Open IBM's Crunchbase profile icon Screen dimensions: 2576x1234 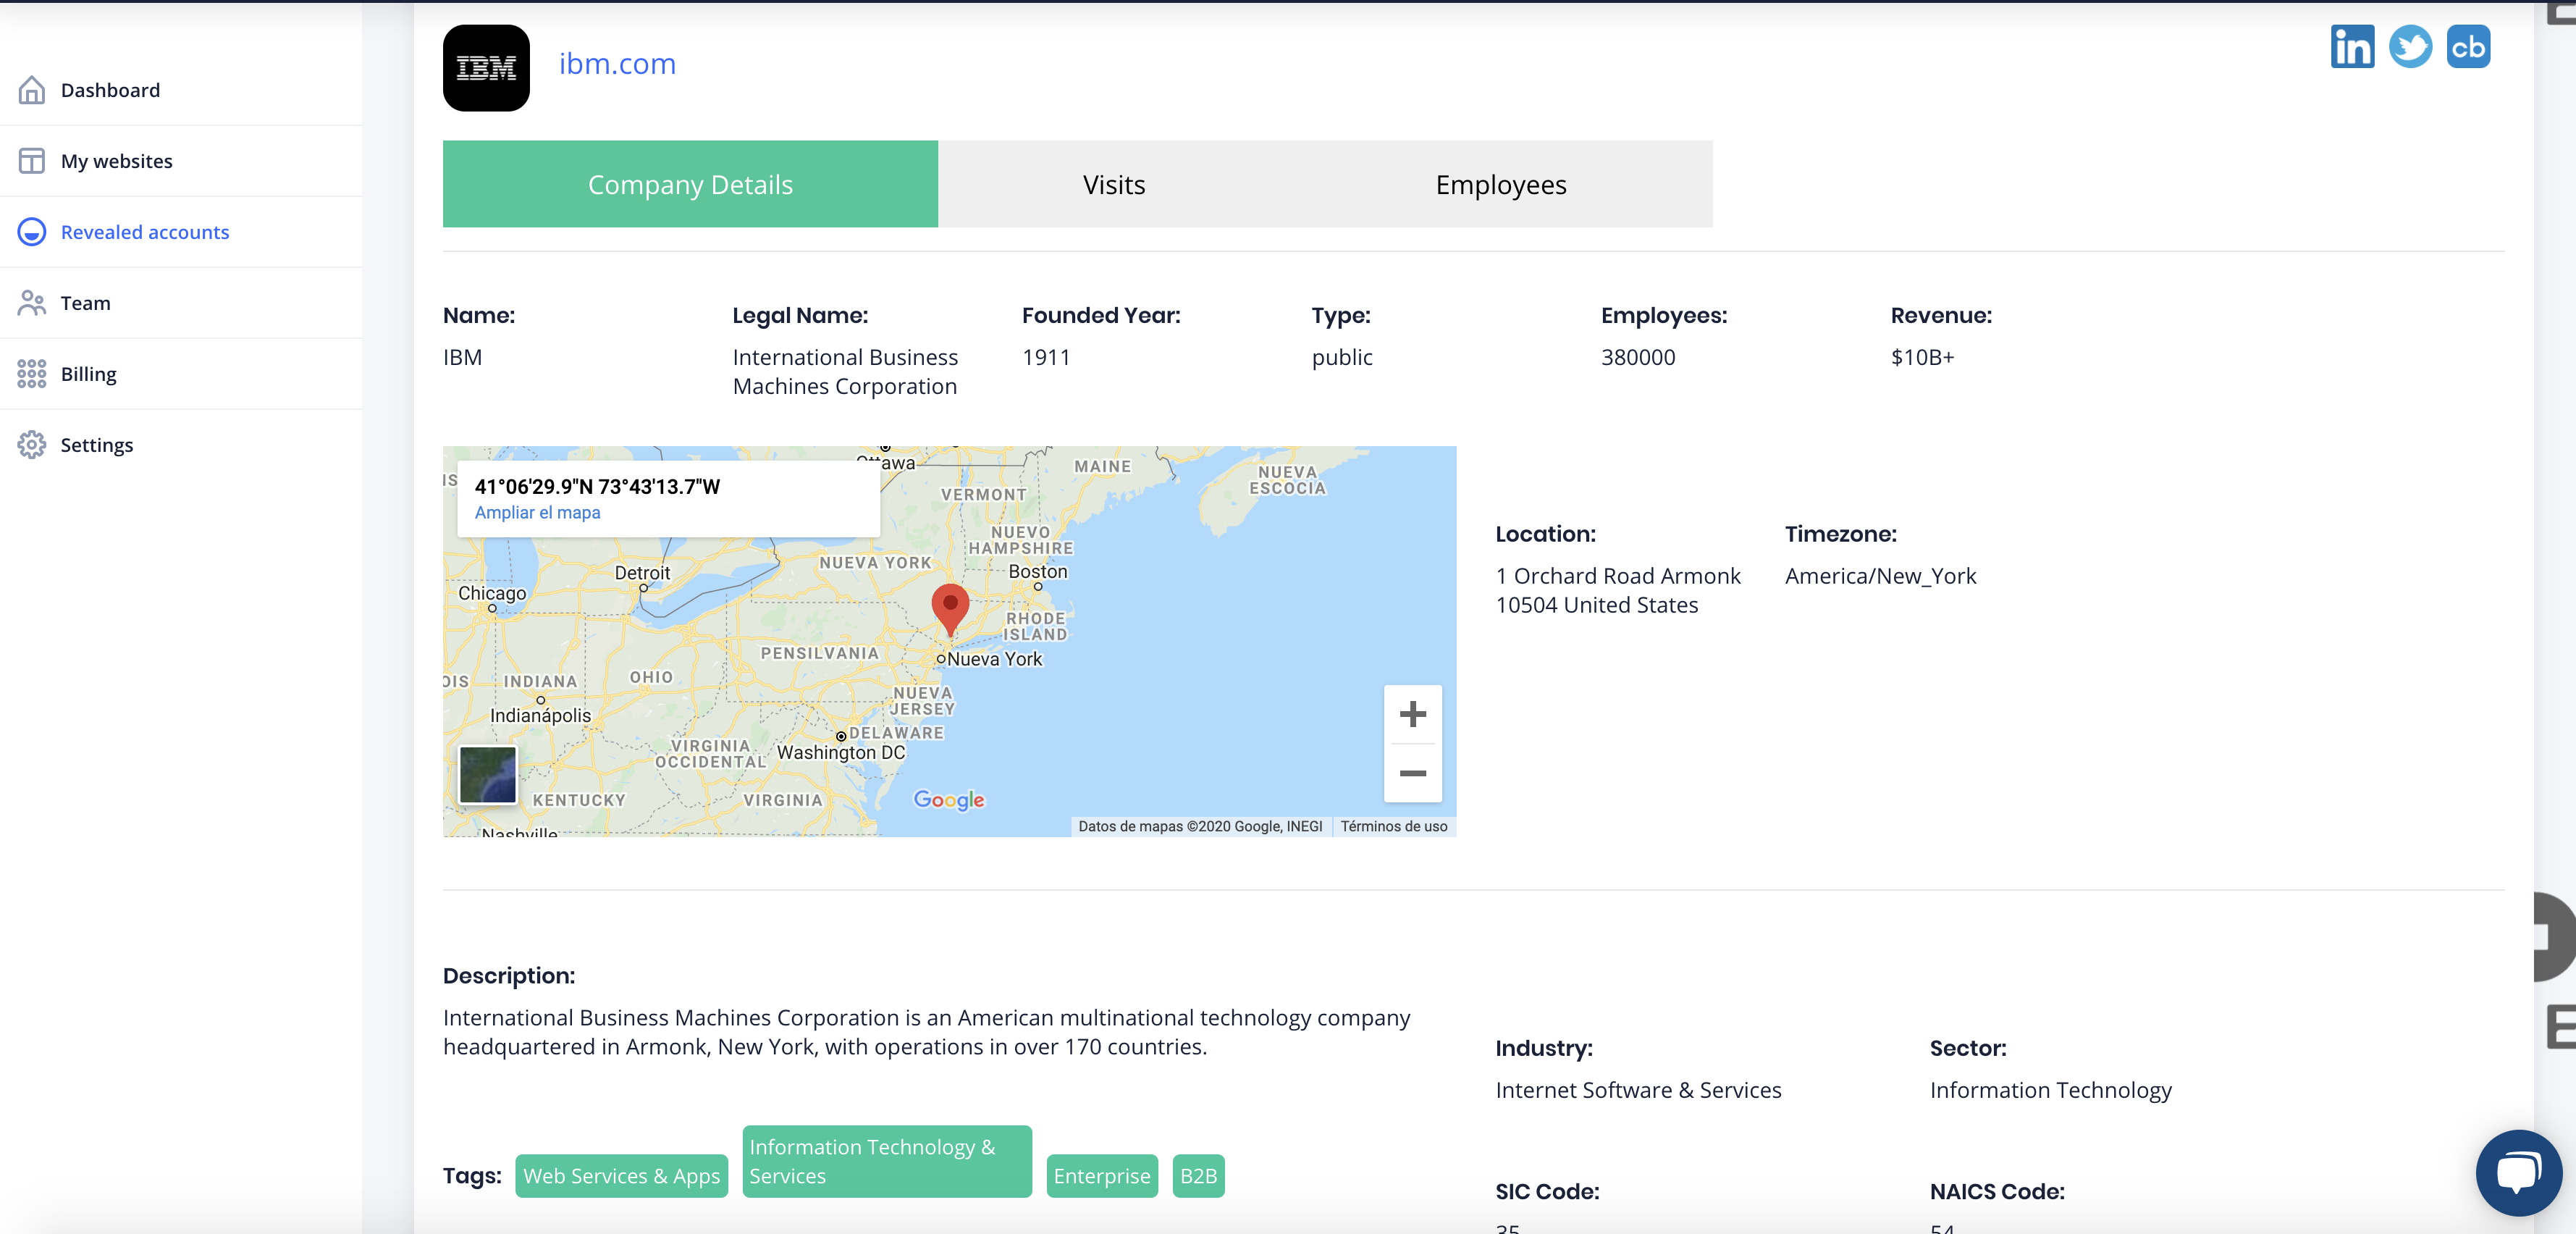point(2468,47)
